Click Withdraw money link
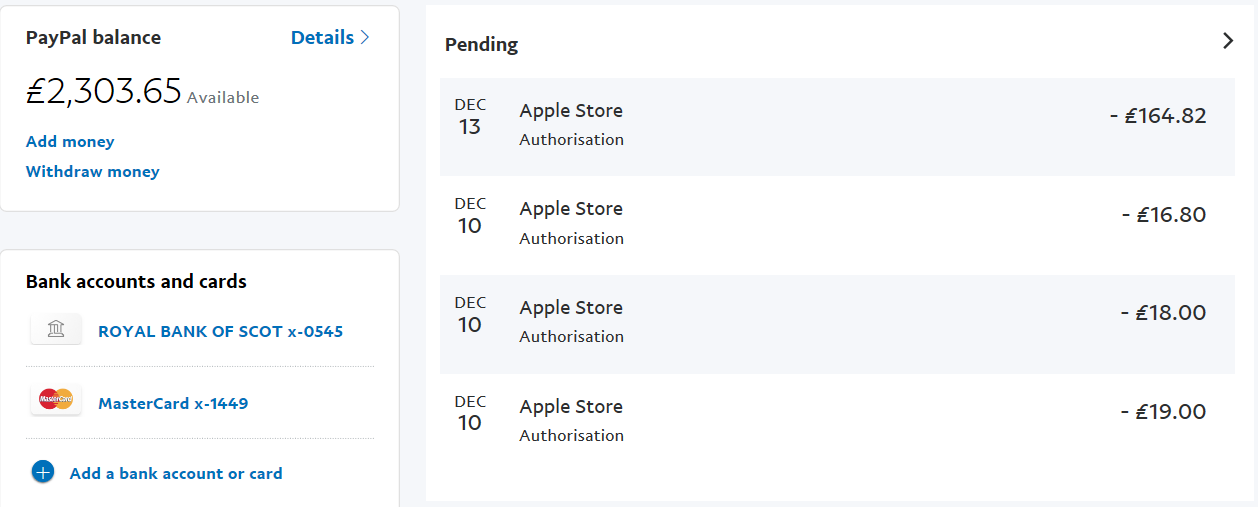The height and width of the screenshot is (507, 1258). (93, 171)
